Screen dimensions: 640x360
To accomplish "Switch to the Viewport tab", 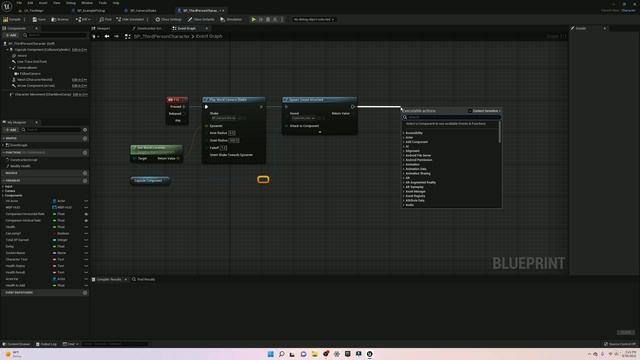I will pos(101,28).
